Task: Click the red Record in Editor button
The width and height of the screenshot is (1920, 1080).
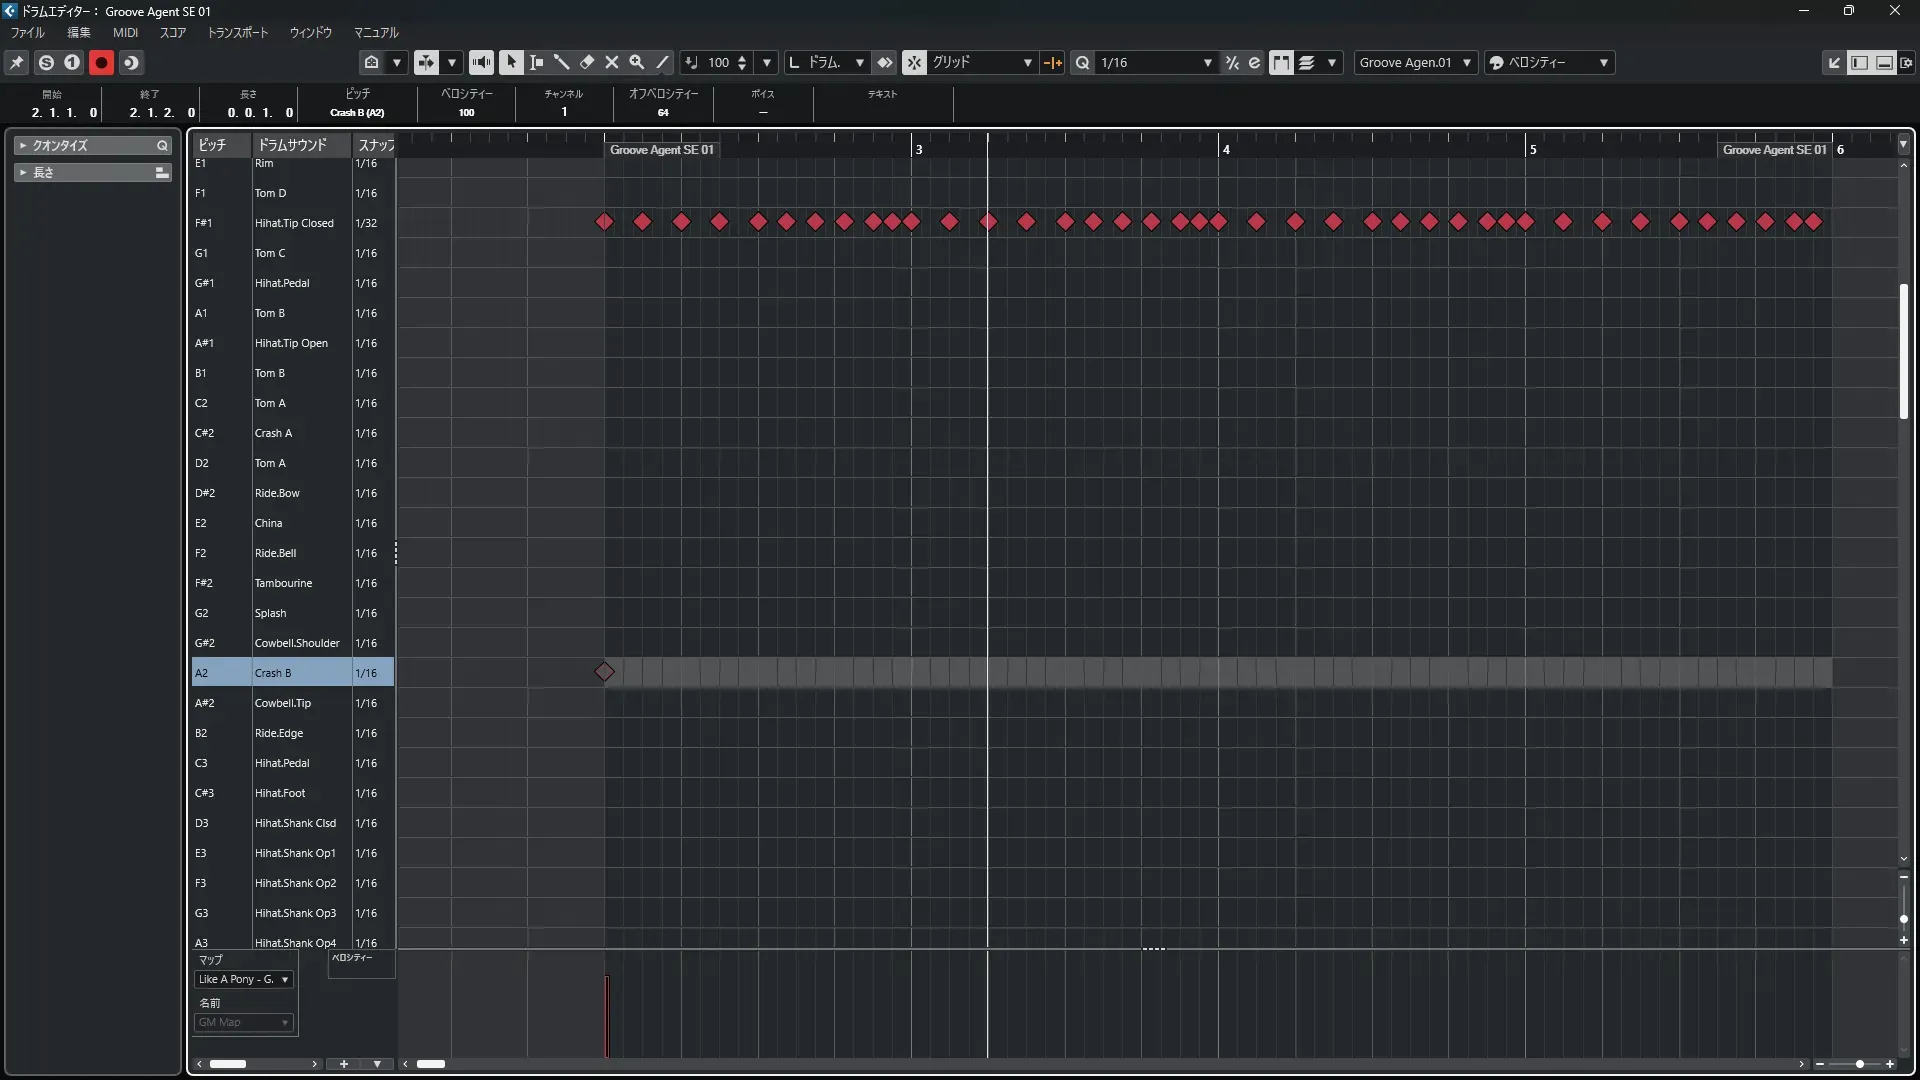Action: [x=101, y=63]
